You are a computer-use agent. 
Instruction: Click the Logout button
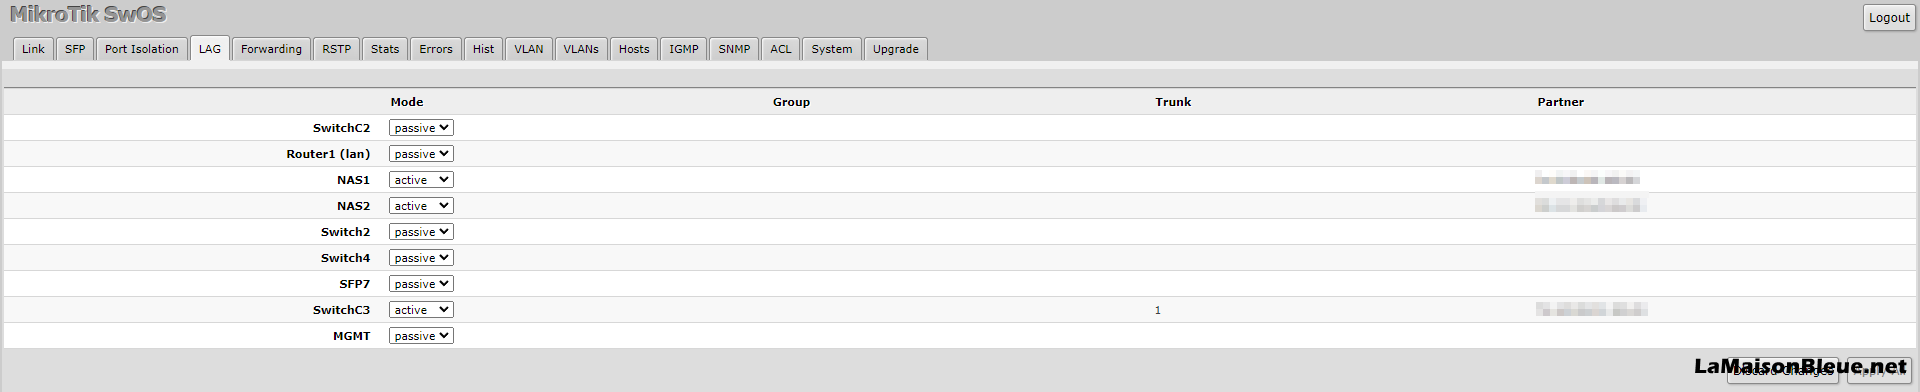point(1889,17)
